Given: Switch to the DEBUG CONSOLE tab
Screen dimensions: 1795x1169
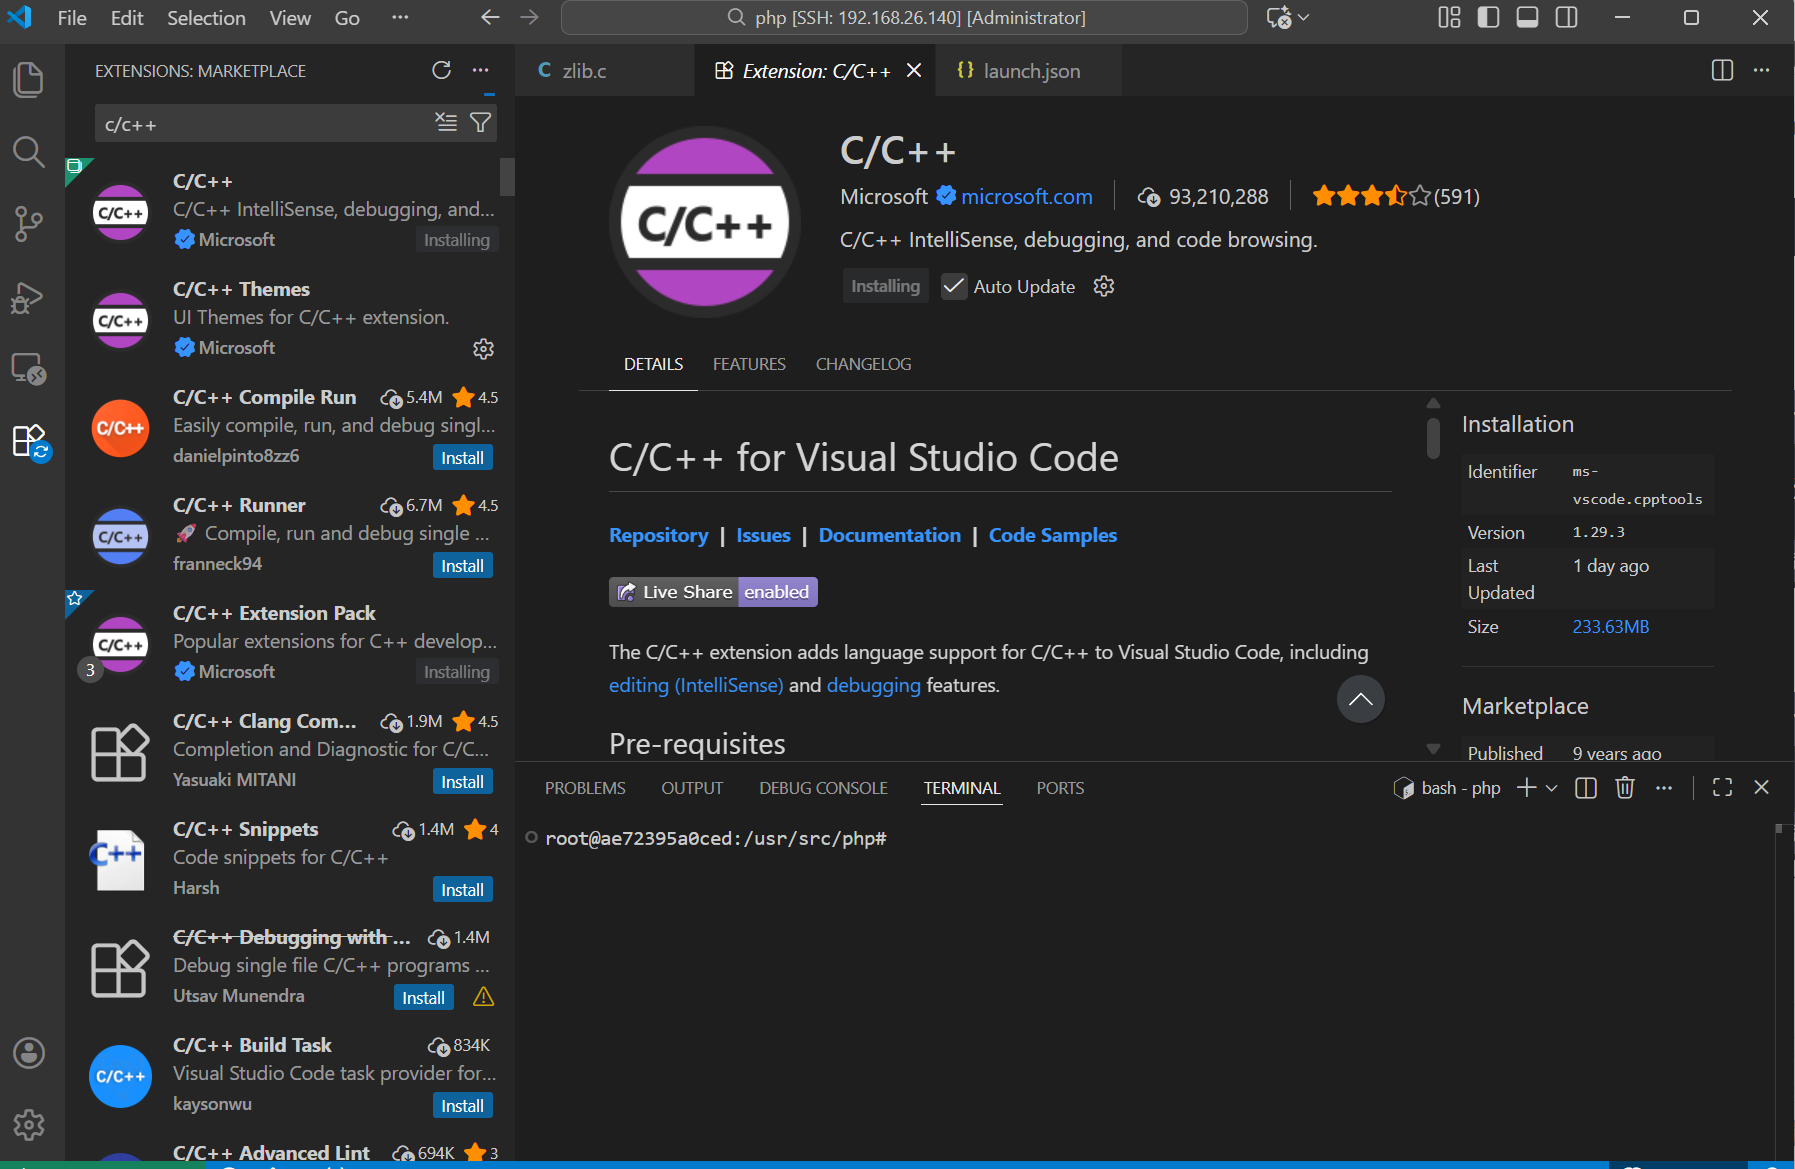Looking at the screenshot, I should [x=823, y=788].
